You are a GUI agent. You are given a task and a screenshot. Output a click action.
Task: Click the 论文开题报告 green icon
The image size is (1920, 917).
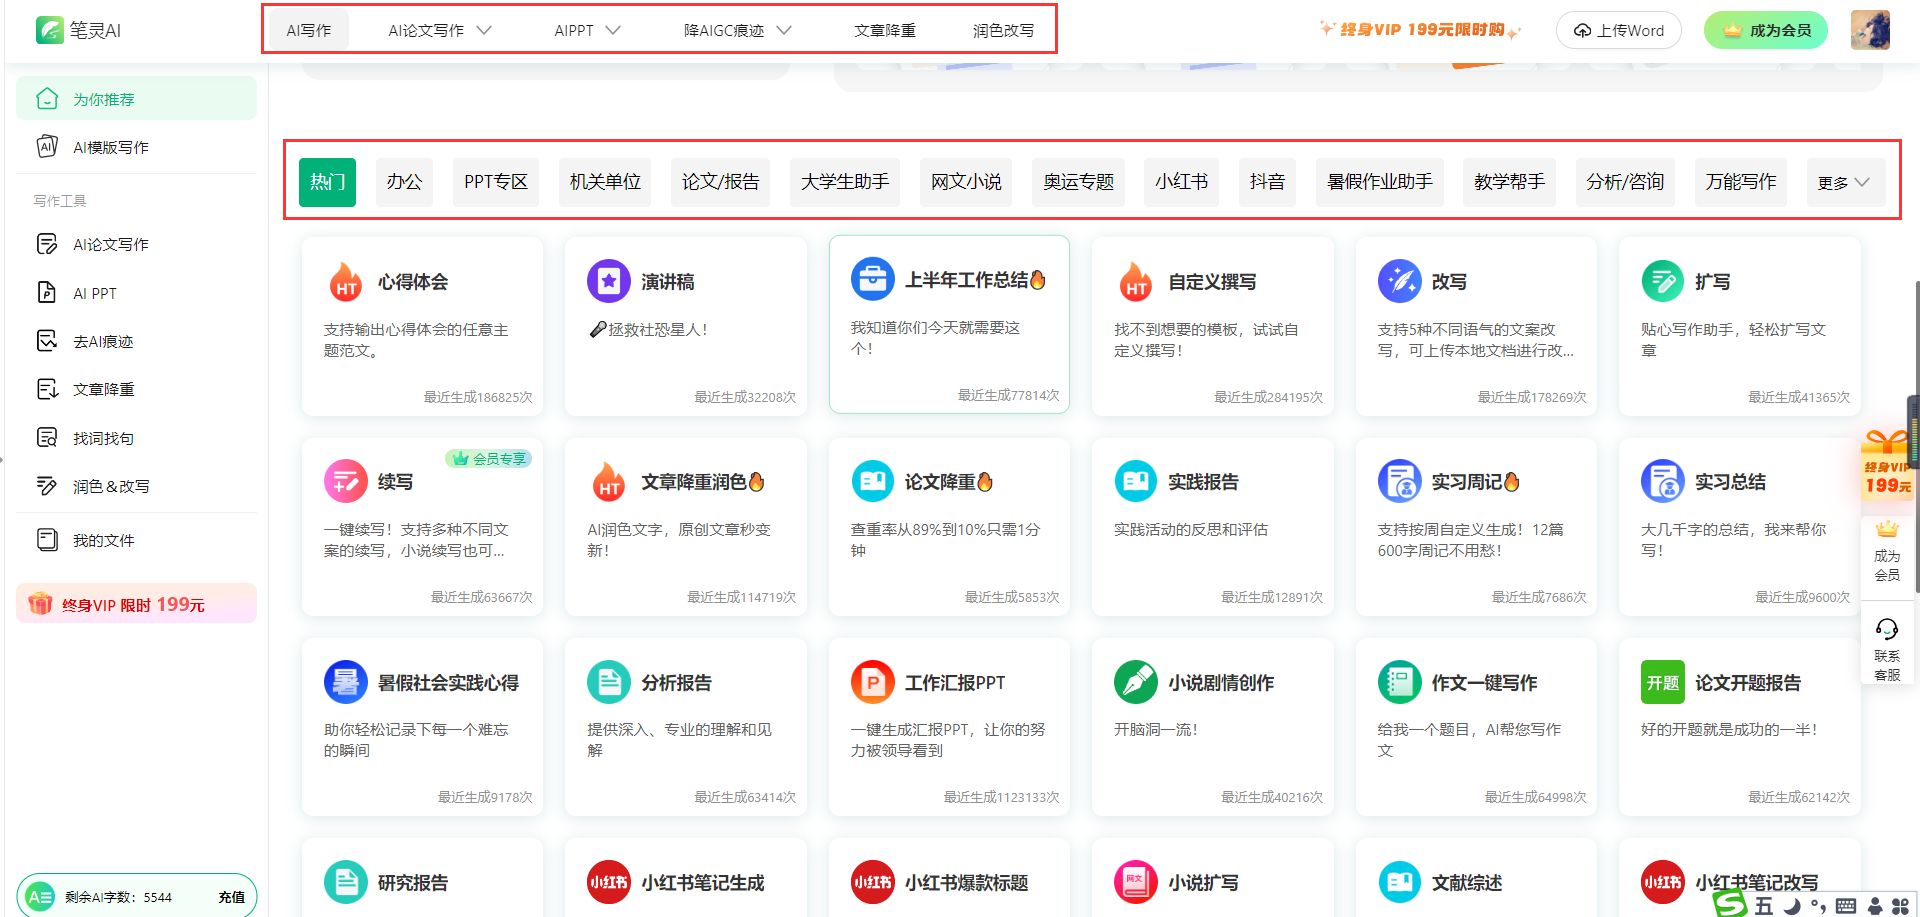(x=1662, y=683)
